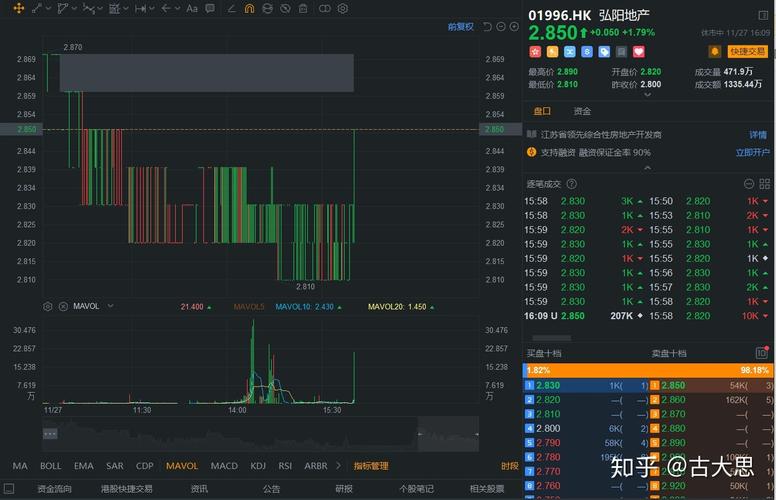Screen dimensions: 776x500
Task: Click the chart time range navigator bar
Action: pos(230,434)
